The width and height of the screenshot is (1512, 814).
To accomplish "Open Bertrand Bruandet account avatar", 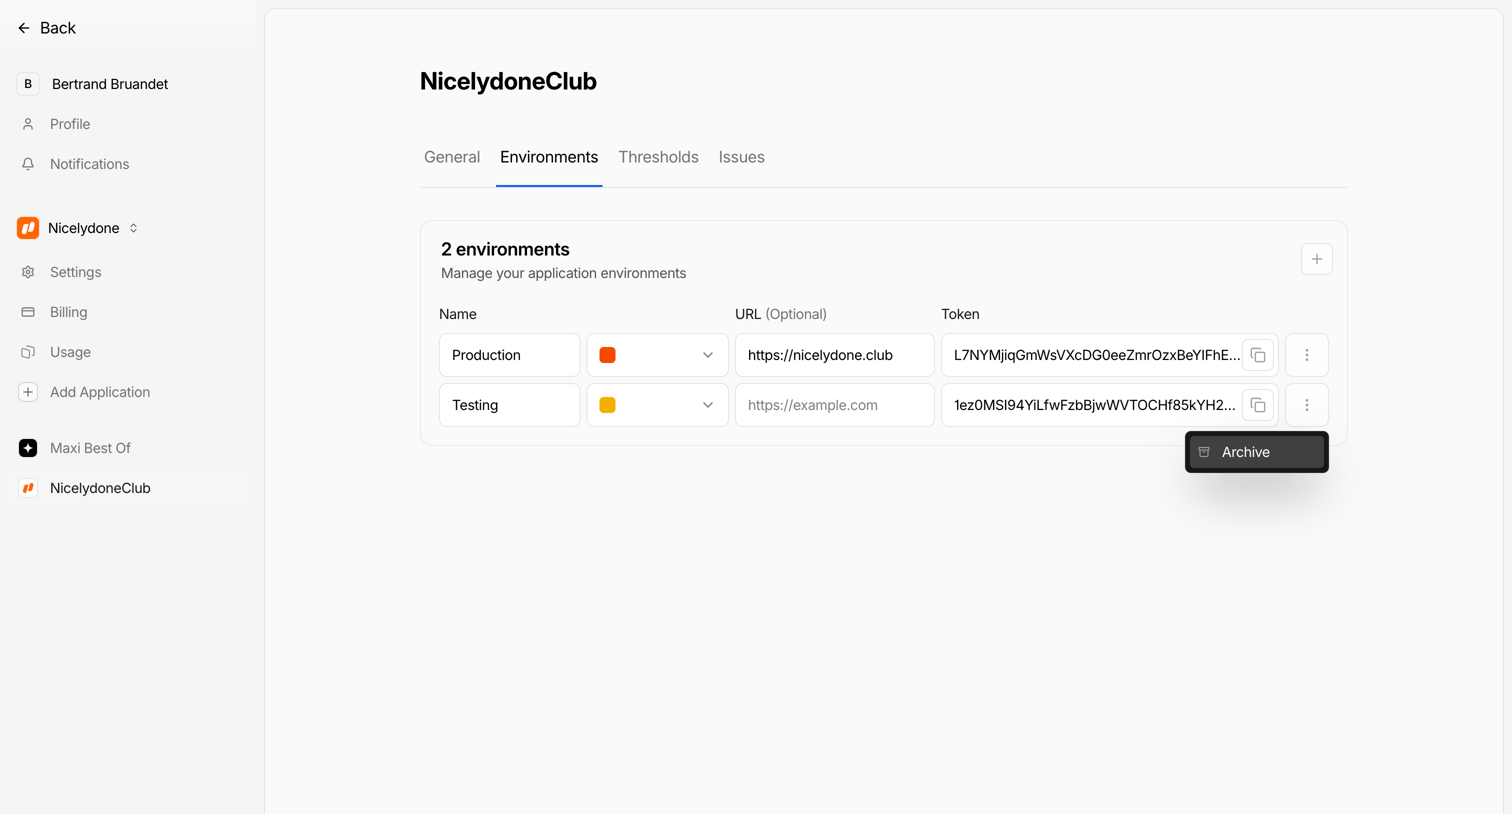I will tap(28, 84).
